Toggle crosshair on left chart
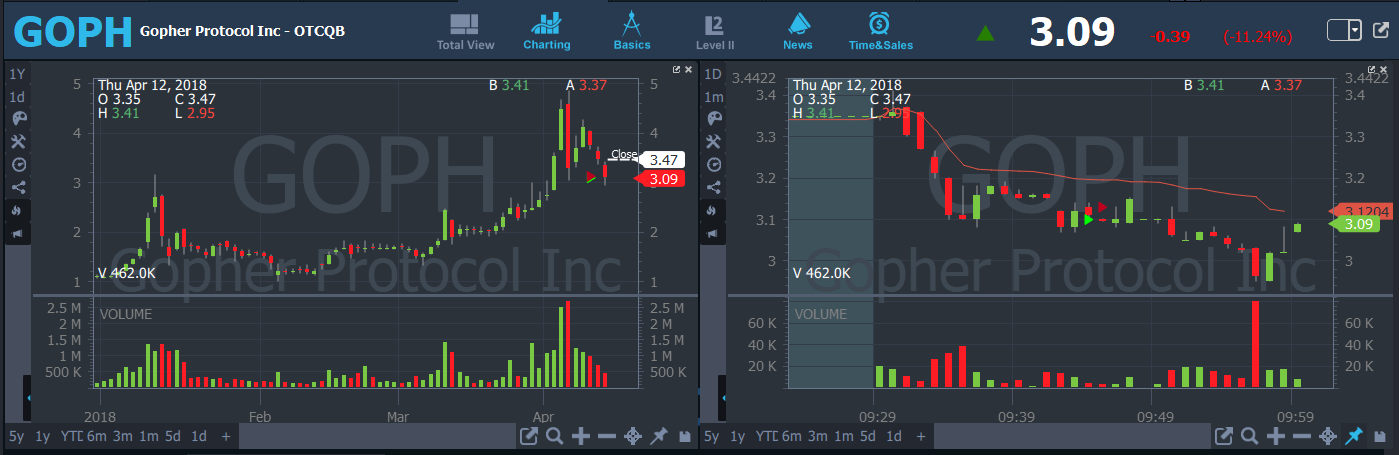The width and height of the screenshot is (1399, 455). [633, 437]
